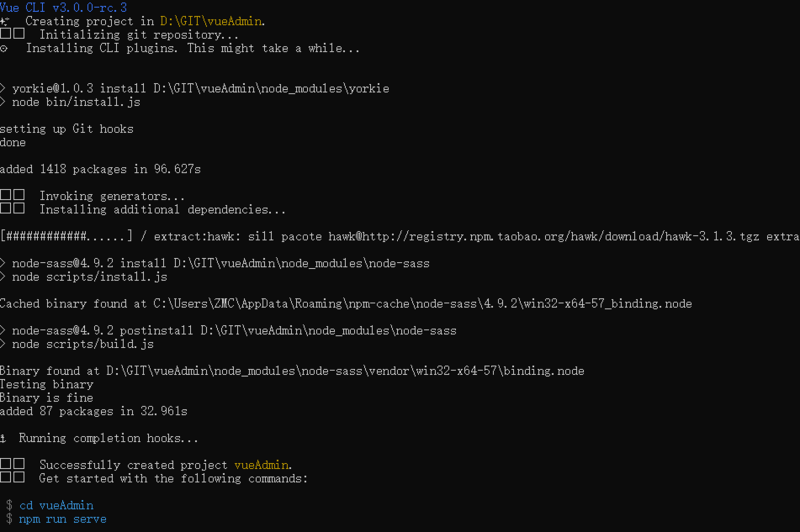Click the "Vue CLI v3.0.0-rc.3" header text
The image size is (800, 532).
coord(63,7)
